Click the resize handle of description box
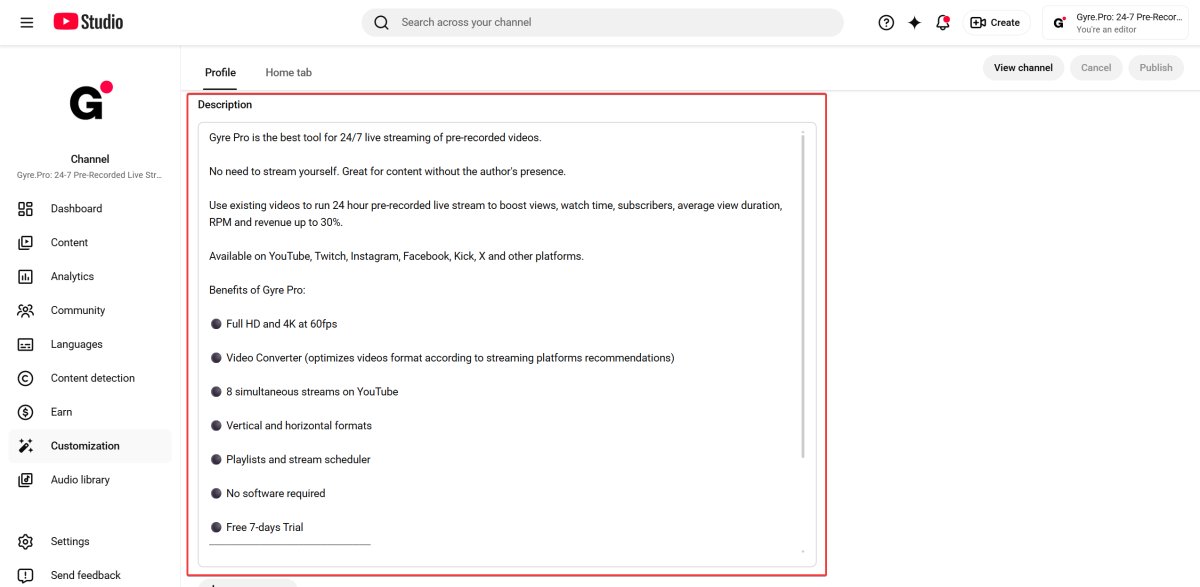The height and width of the screenshot is (587, 1200). coord(803,551)
